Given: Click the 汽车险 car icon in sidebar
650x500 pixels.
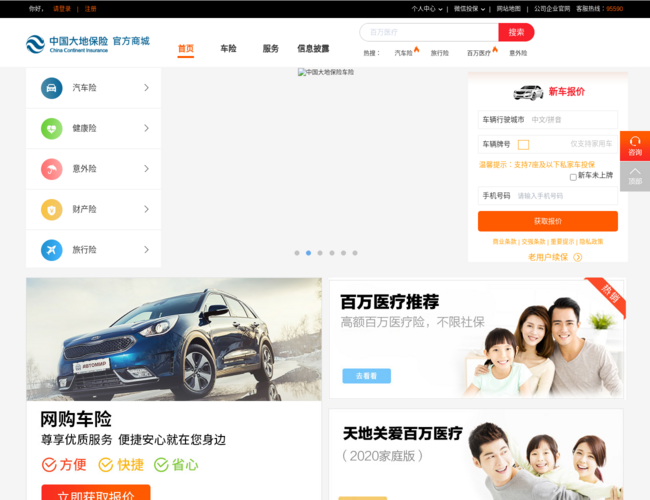Looking at the screenshot, I should coord(52,88).
